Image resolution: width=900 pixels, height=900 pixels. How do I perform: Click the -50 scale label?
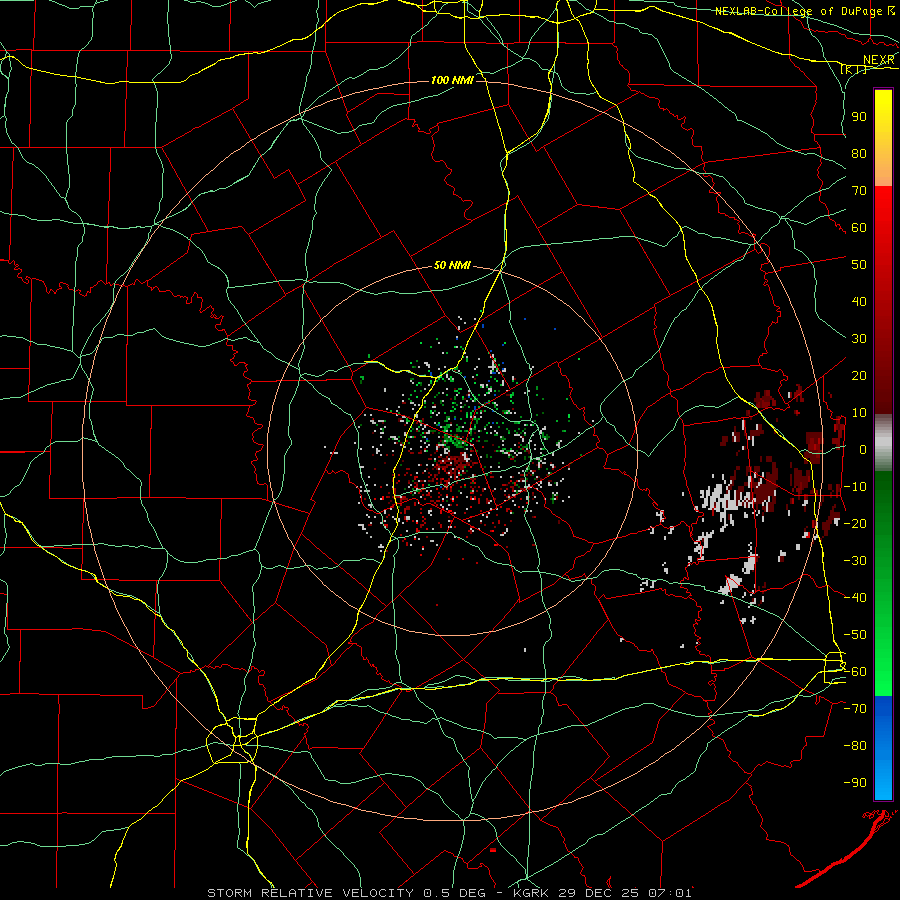coord(855,635)
